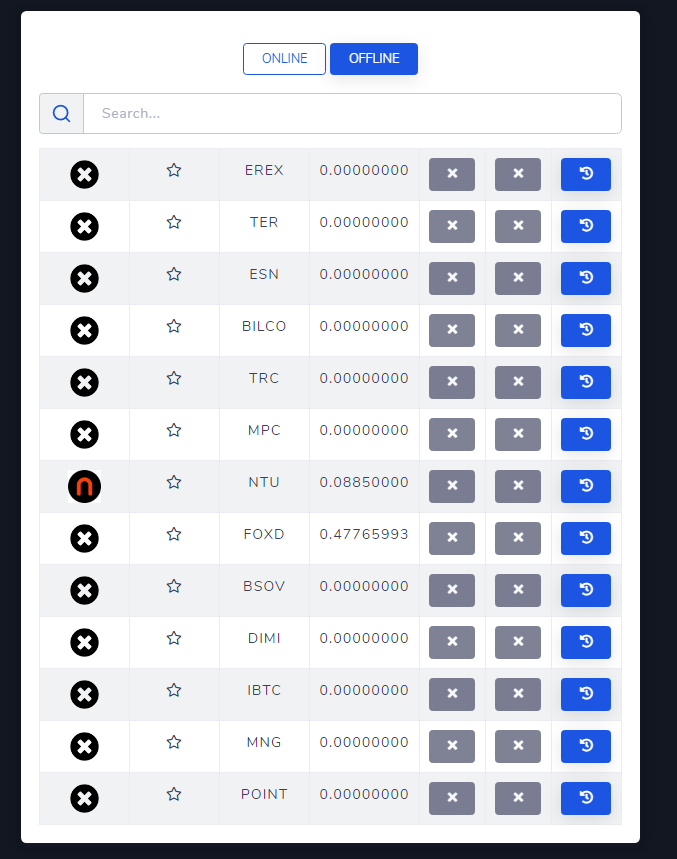Toggle the star for NTU

tap(174, 483)
